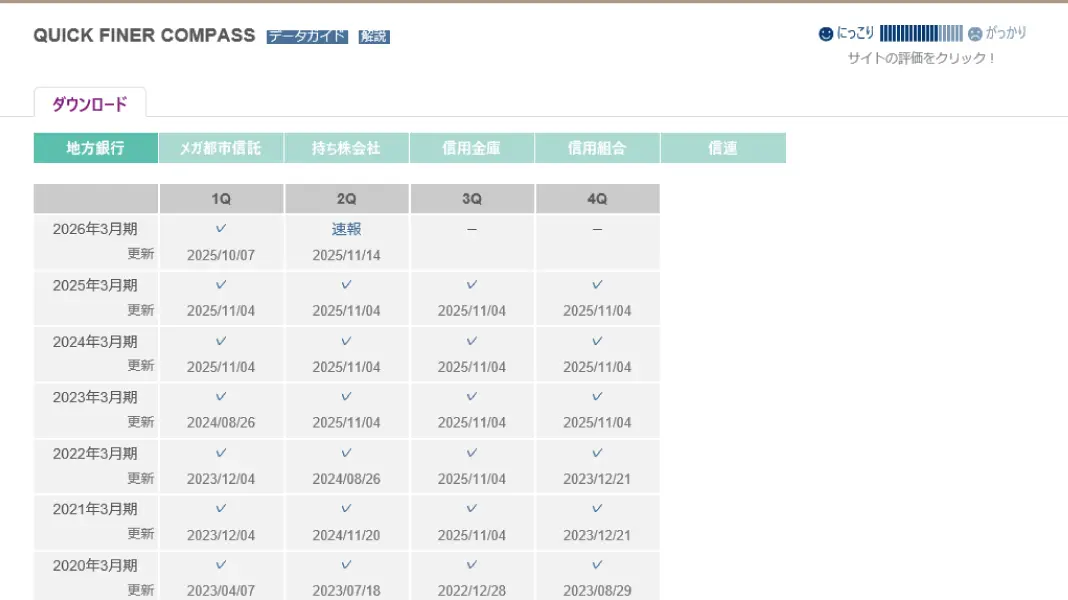Click the 1Q column header

pyautogui.click(x=221, y=199)
